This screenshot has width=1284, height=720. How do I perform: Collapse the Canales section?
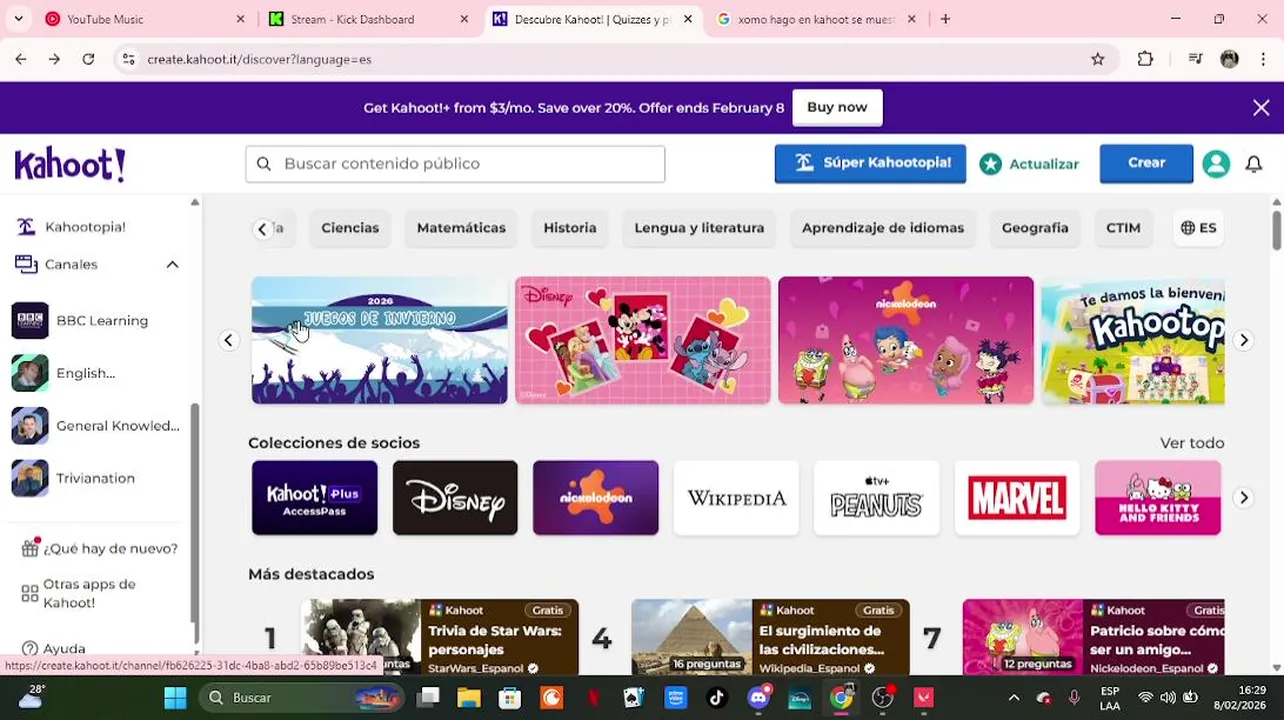click(172, 265)
